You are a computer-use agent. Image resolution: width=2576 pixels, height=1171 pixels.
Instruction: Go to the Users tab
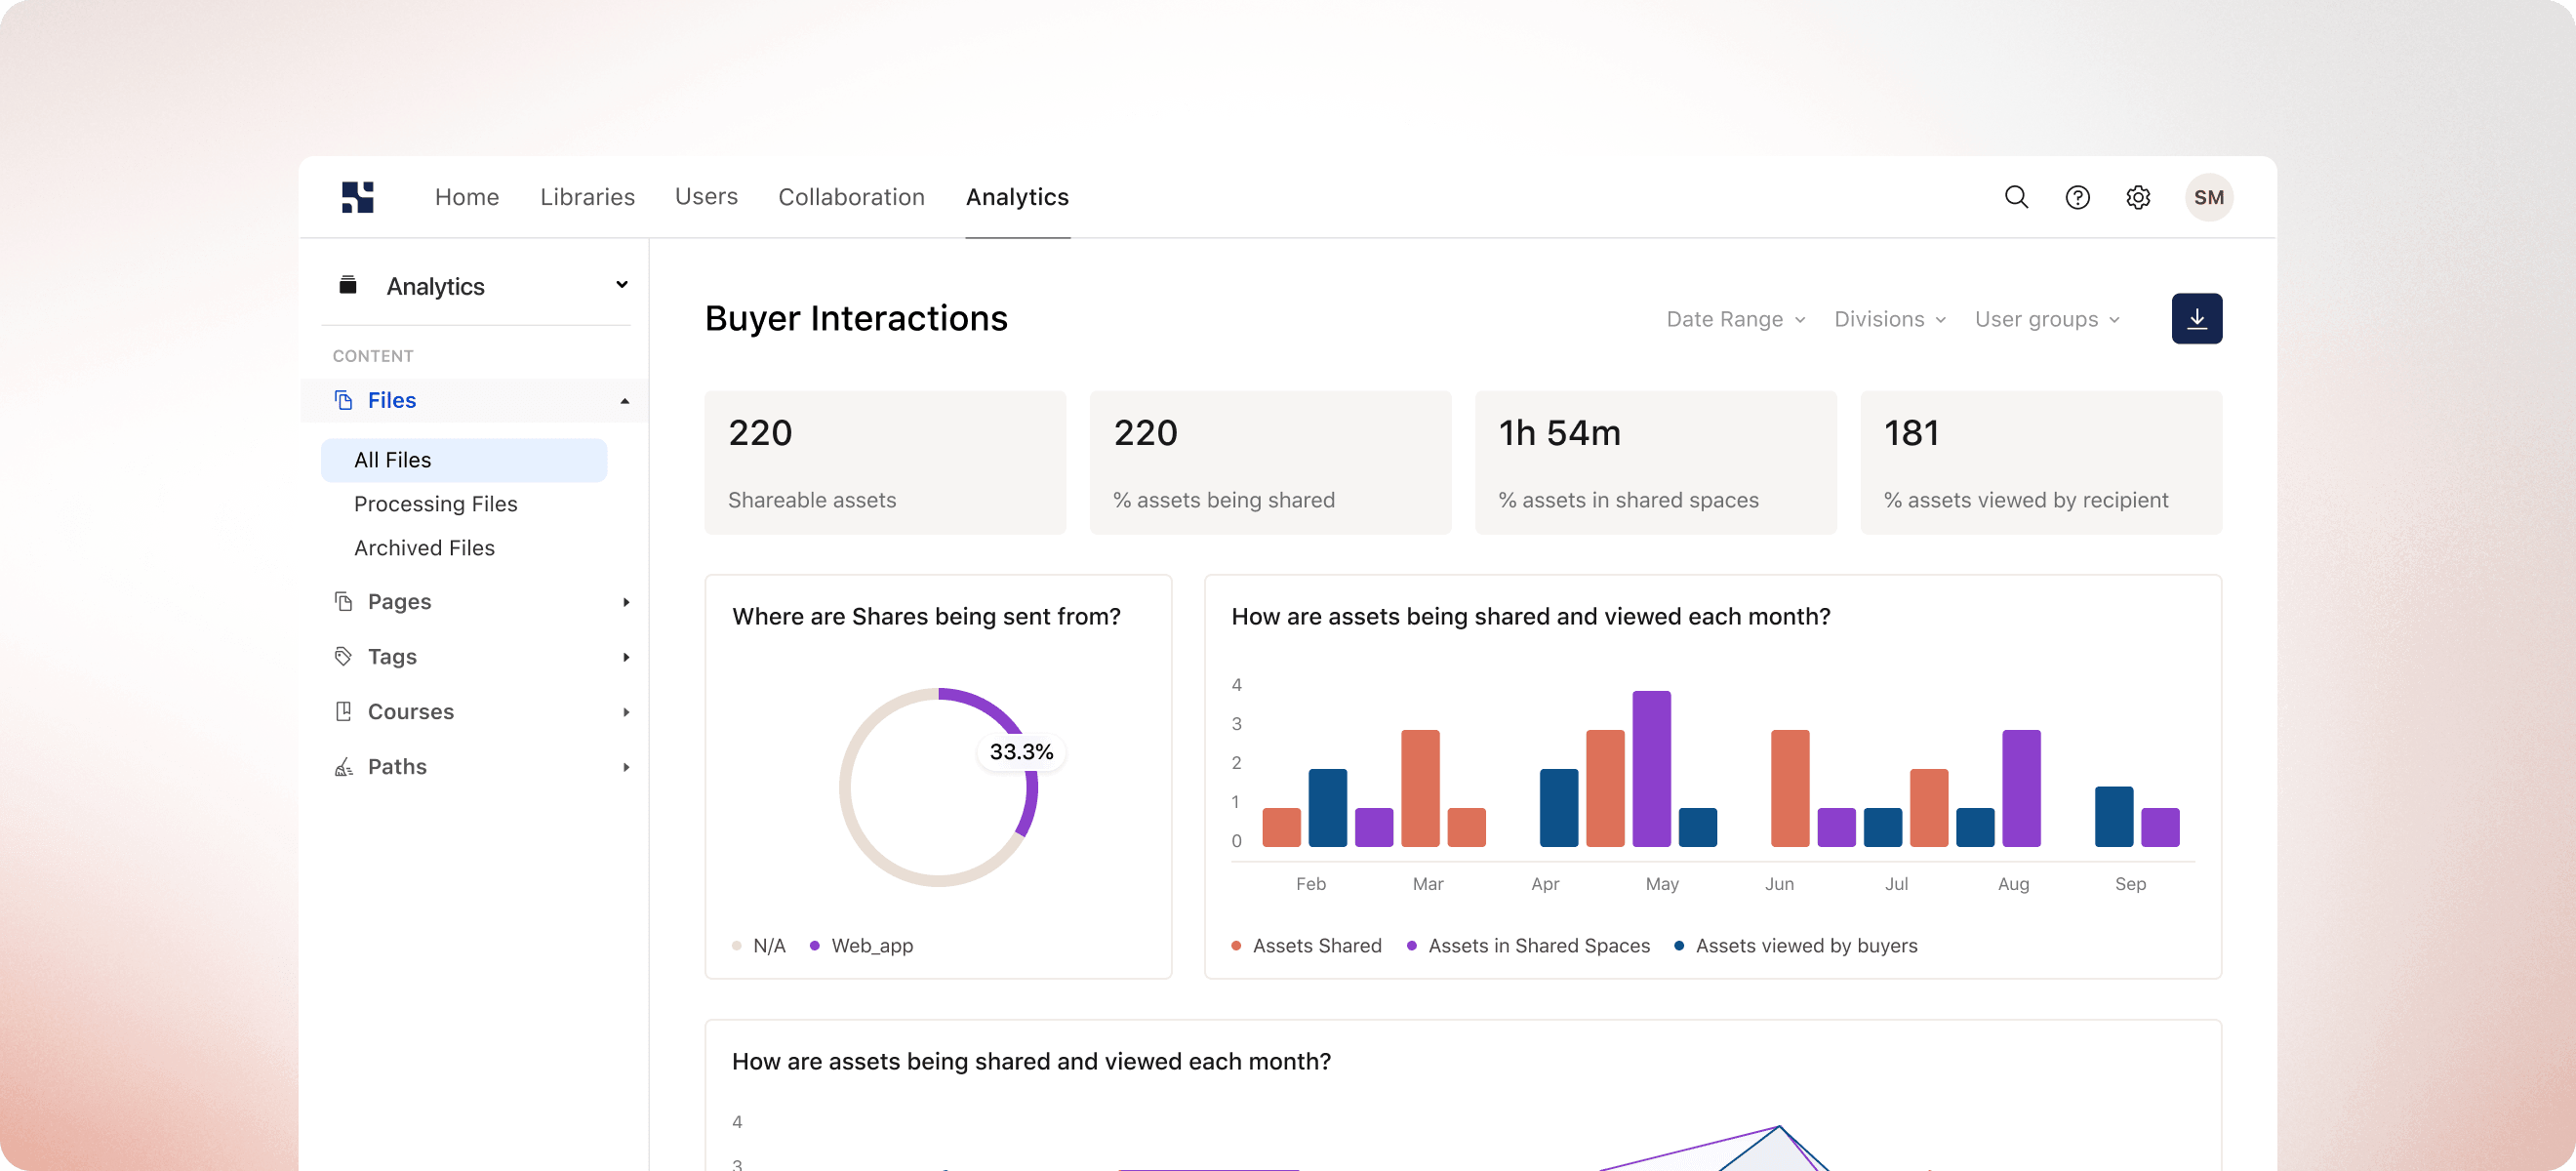[x=706, y=197]
